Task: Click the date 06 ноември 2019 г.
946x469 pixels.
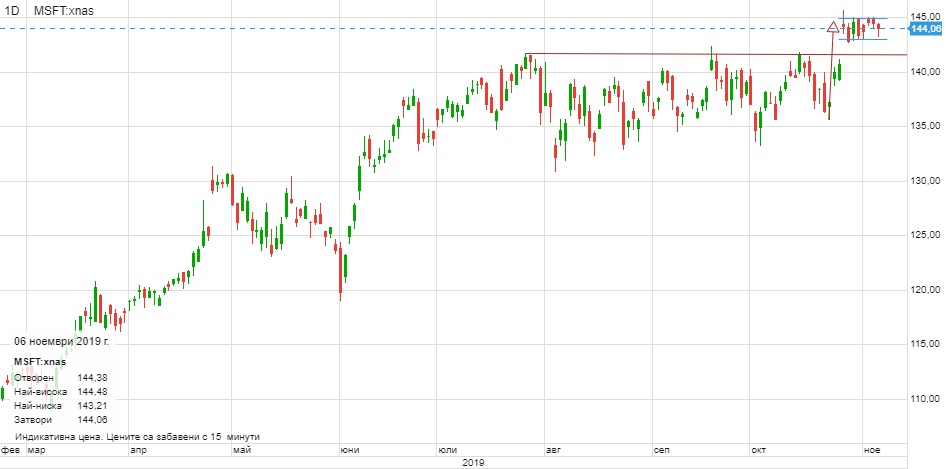Action: pos(61,341)
